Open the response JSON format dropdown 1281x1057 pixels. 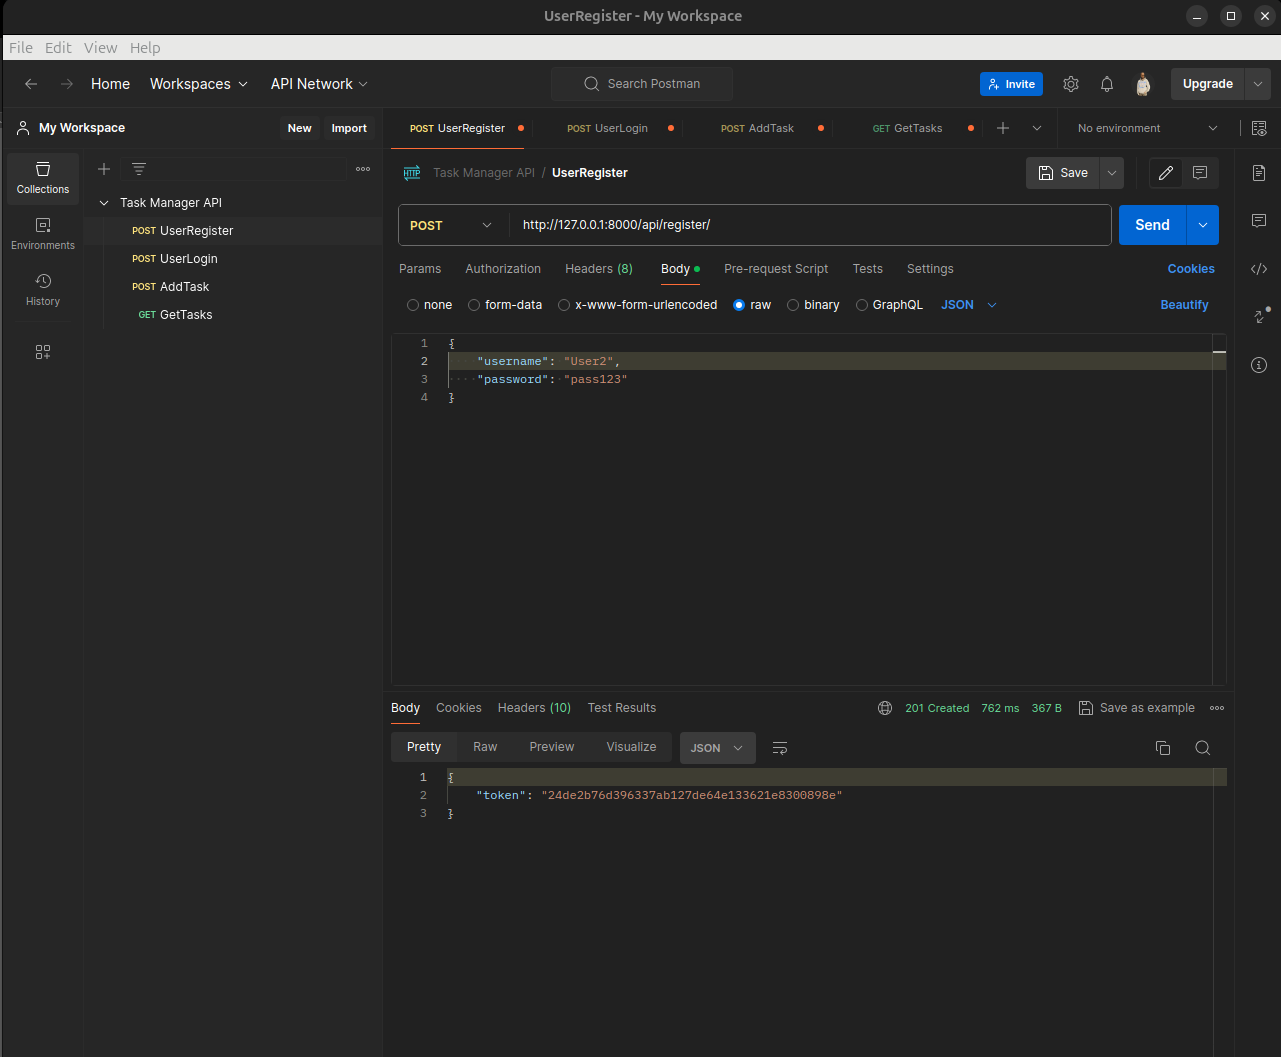tap(717, 748)
